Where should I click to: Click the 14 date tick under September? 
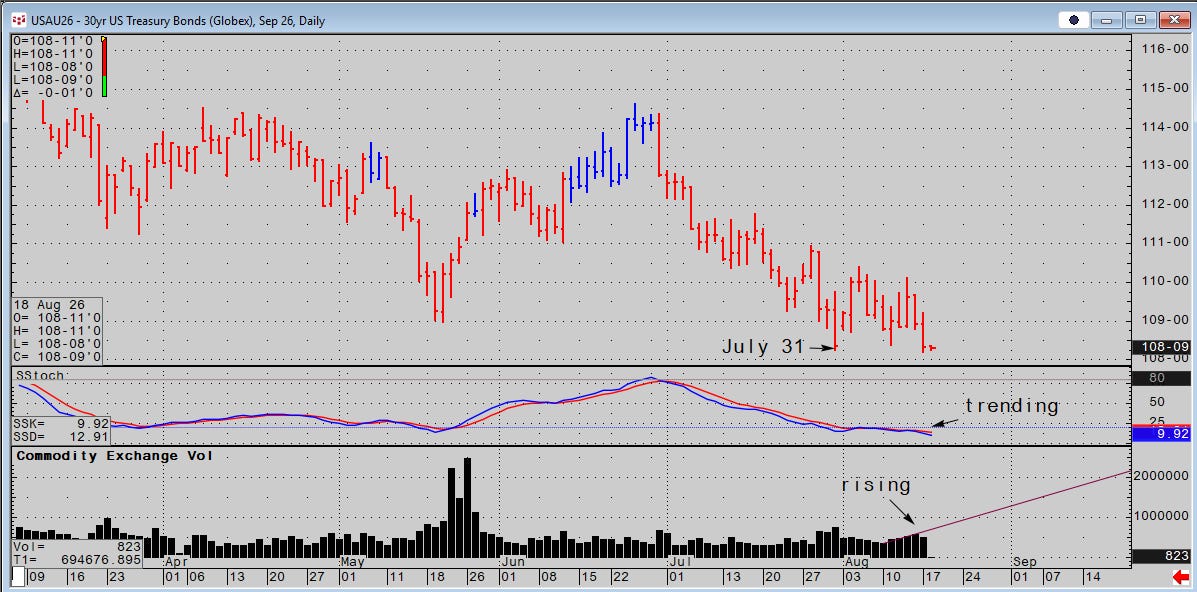pyautogui.click(x=1092, y=576)
